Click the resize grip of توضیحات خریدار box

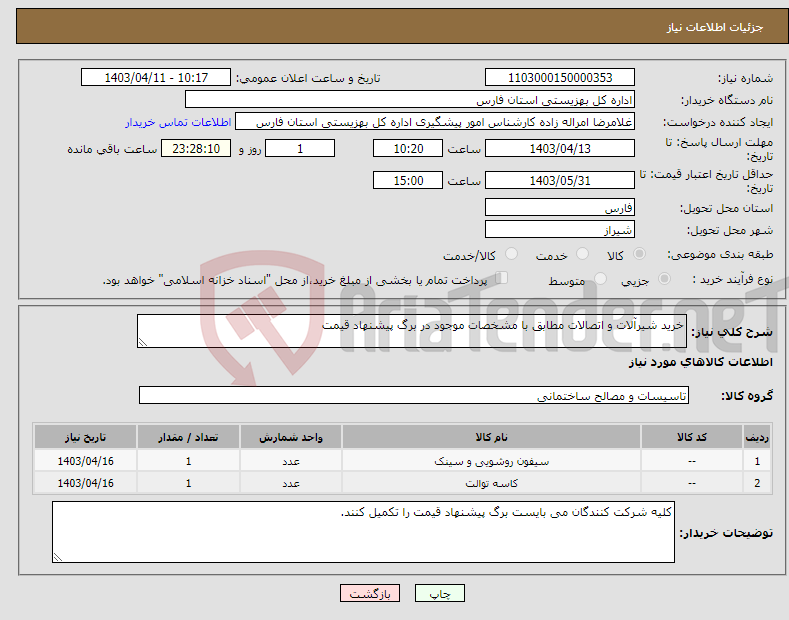[x=58, y=557]
